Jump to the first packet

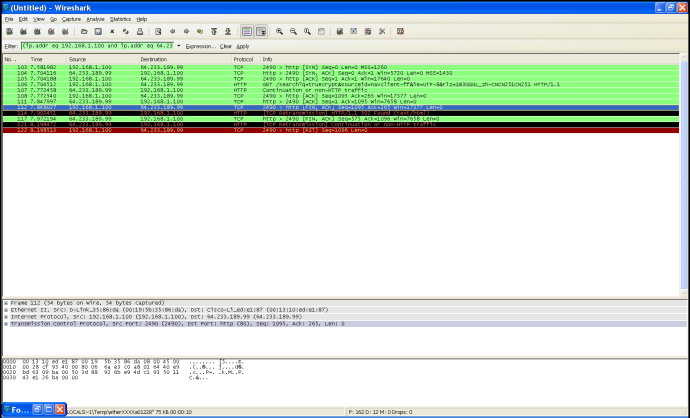(214, 32)
